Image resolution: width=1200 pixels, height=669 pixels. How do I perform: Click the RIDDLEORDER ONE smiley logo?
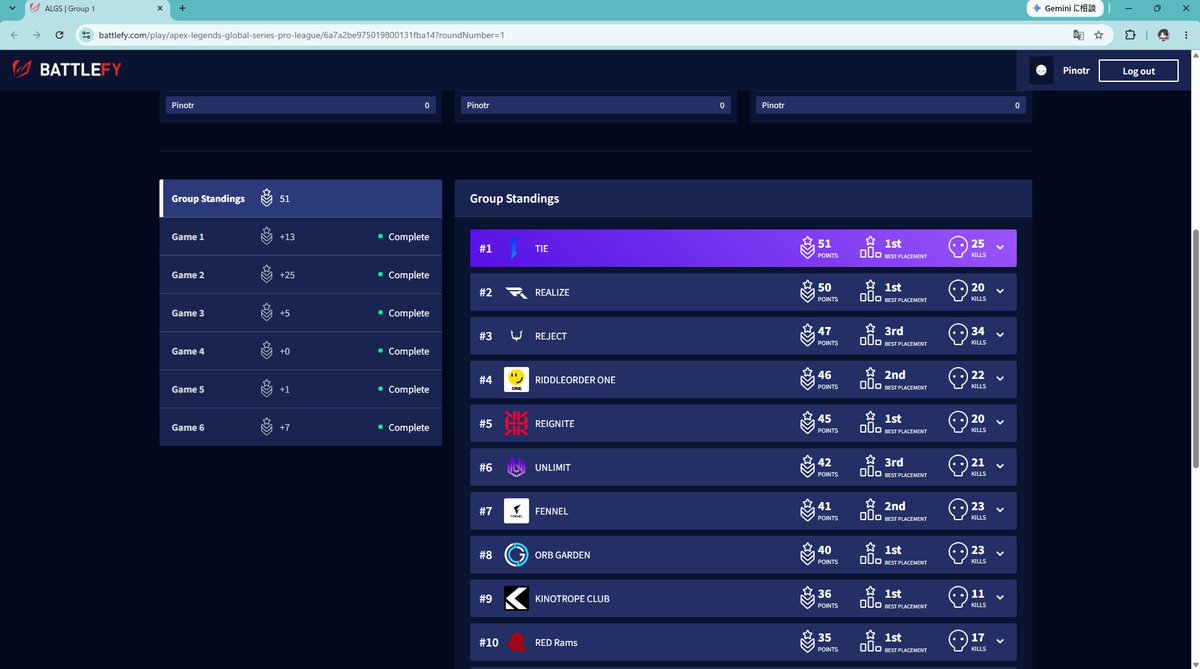tap(516, 380)
